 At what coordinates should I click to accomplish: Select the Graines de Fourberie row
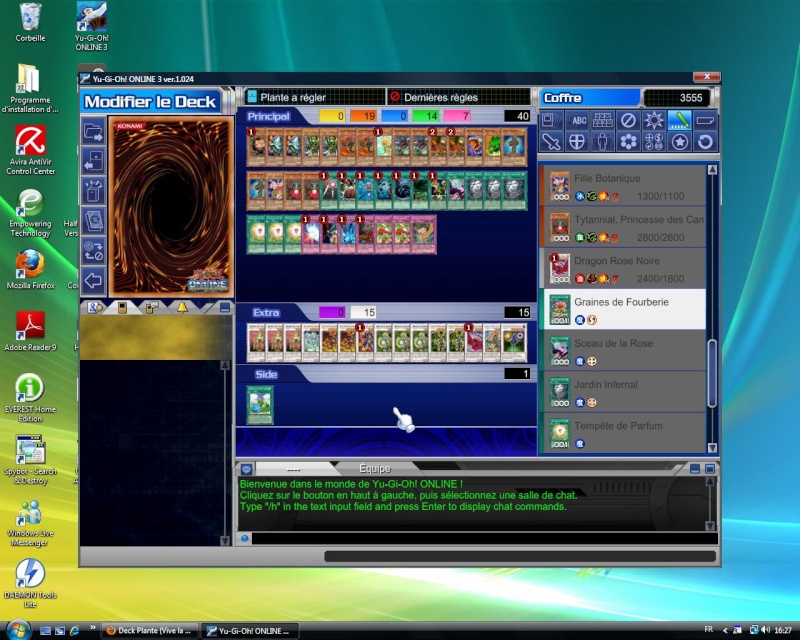tap(622, 309)
